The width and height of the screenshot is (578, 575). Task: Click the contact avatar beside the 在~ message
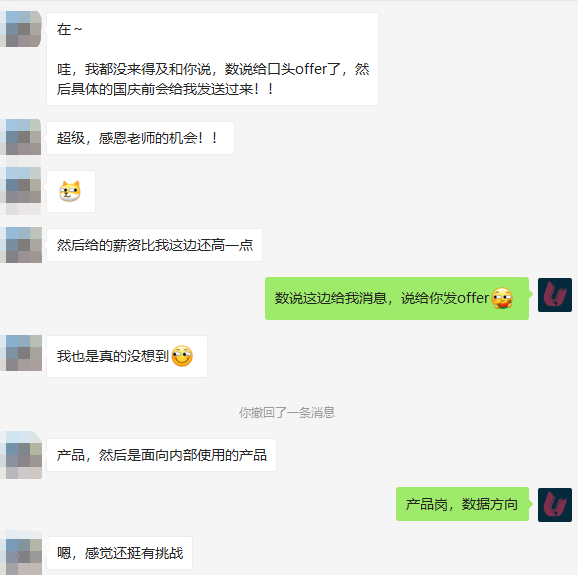click(21, 29)
